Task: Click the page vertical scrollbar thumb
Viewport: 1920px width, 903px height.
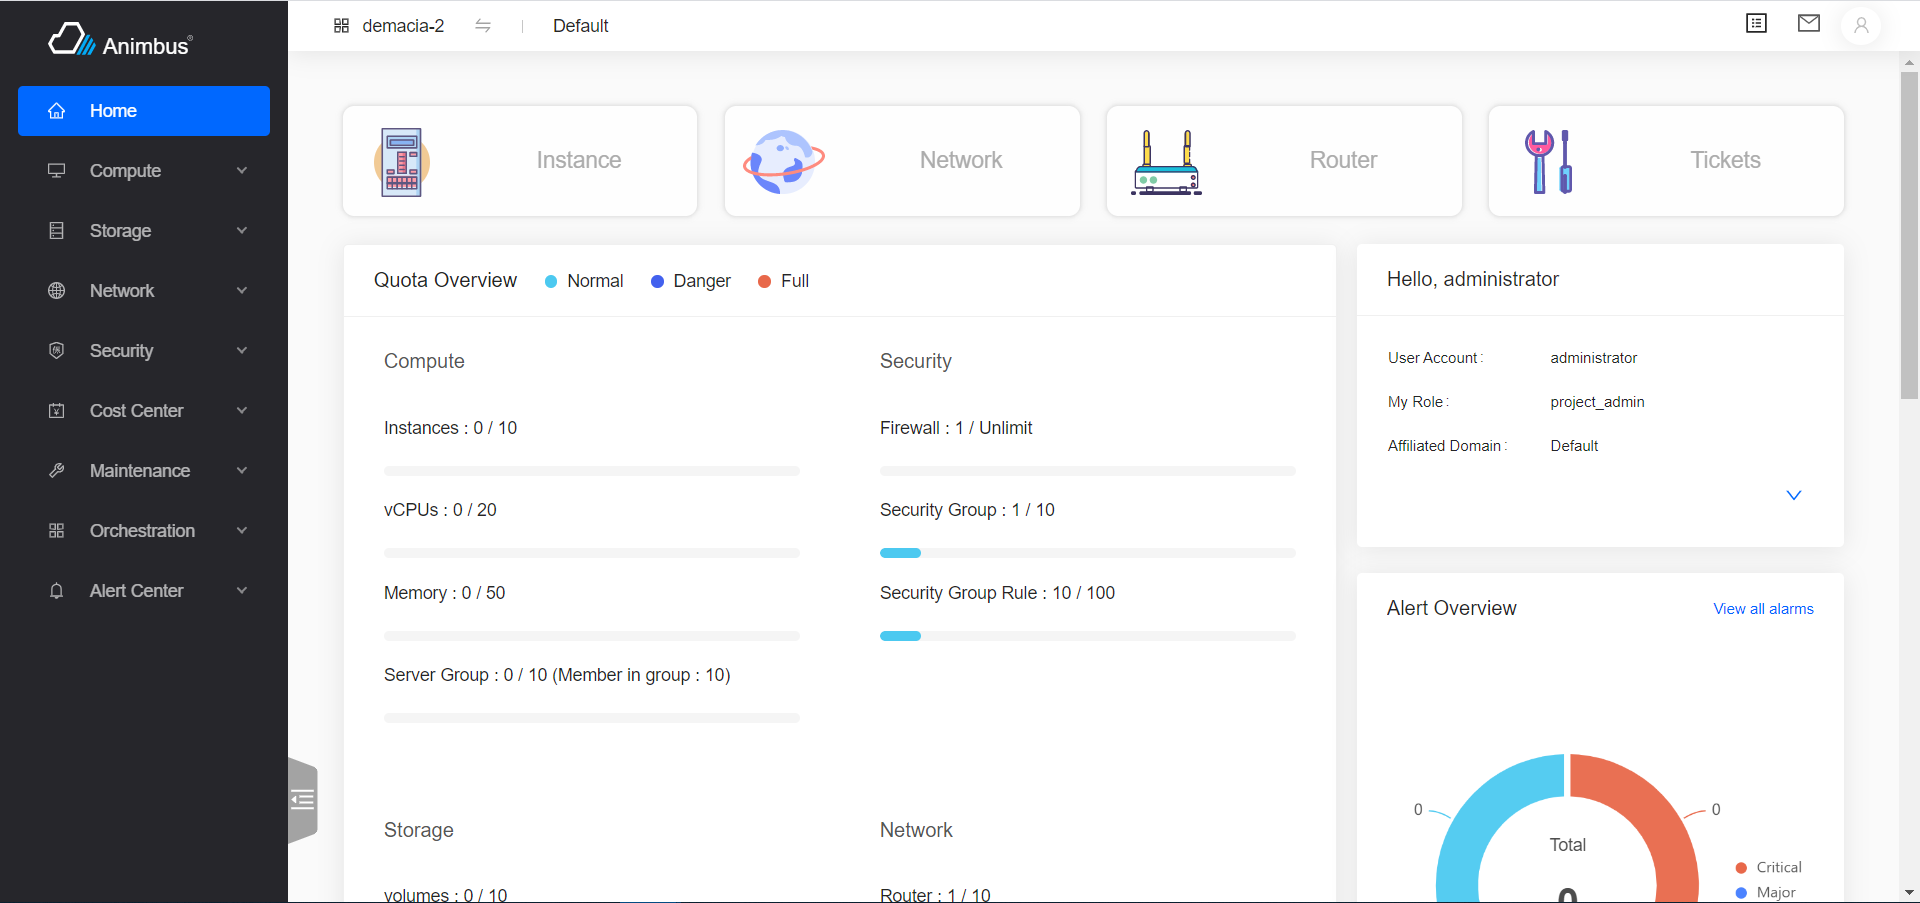Action: pos(1909,235)
